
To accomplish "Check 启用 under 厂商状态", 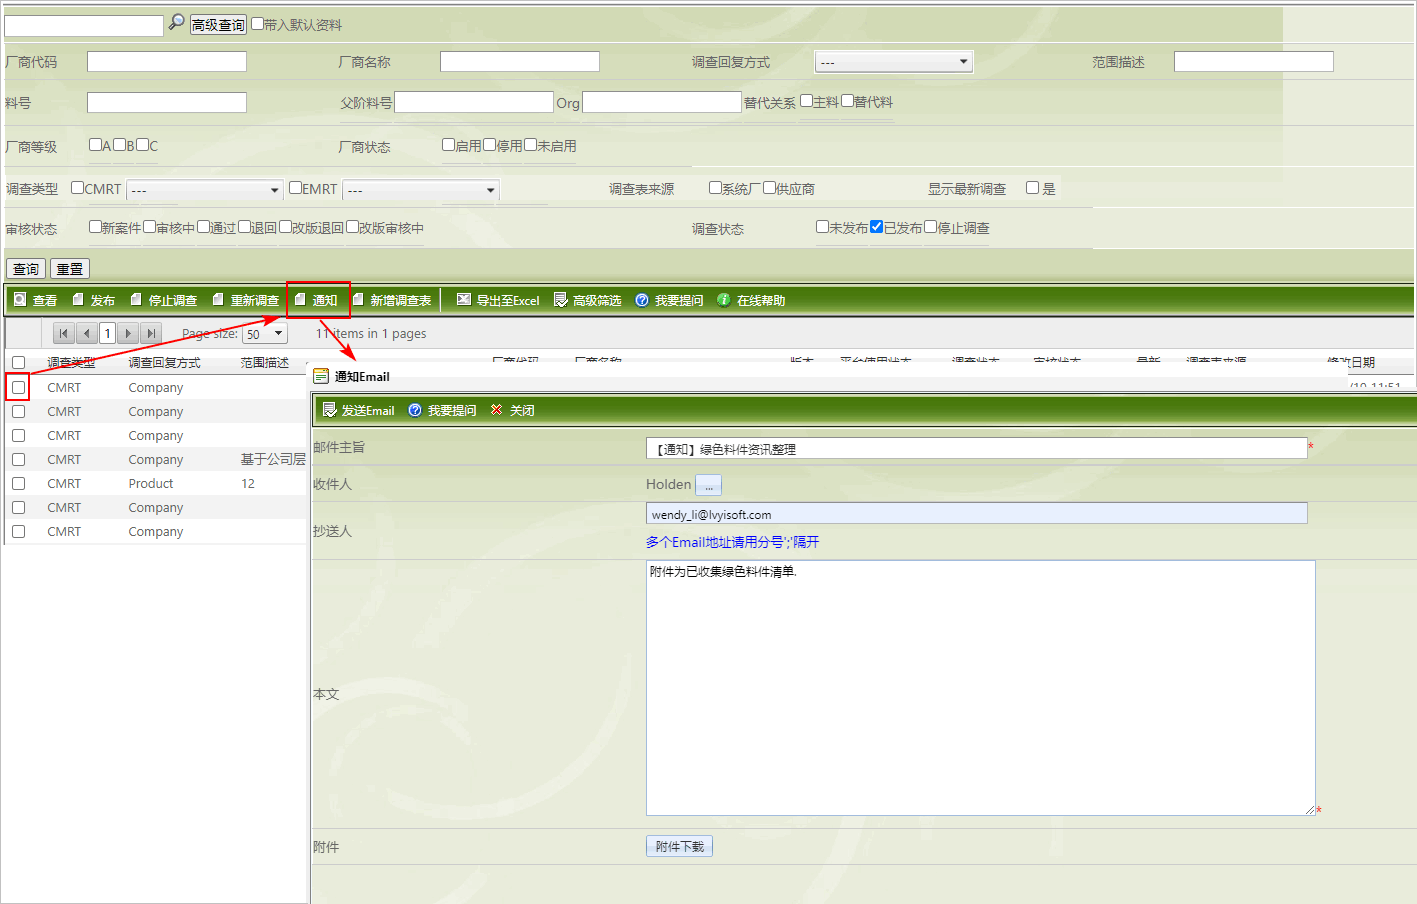I will pos(448,144).
